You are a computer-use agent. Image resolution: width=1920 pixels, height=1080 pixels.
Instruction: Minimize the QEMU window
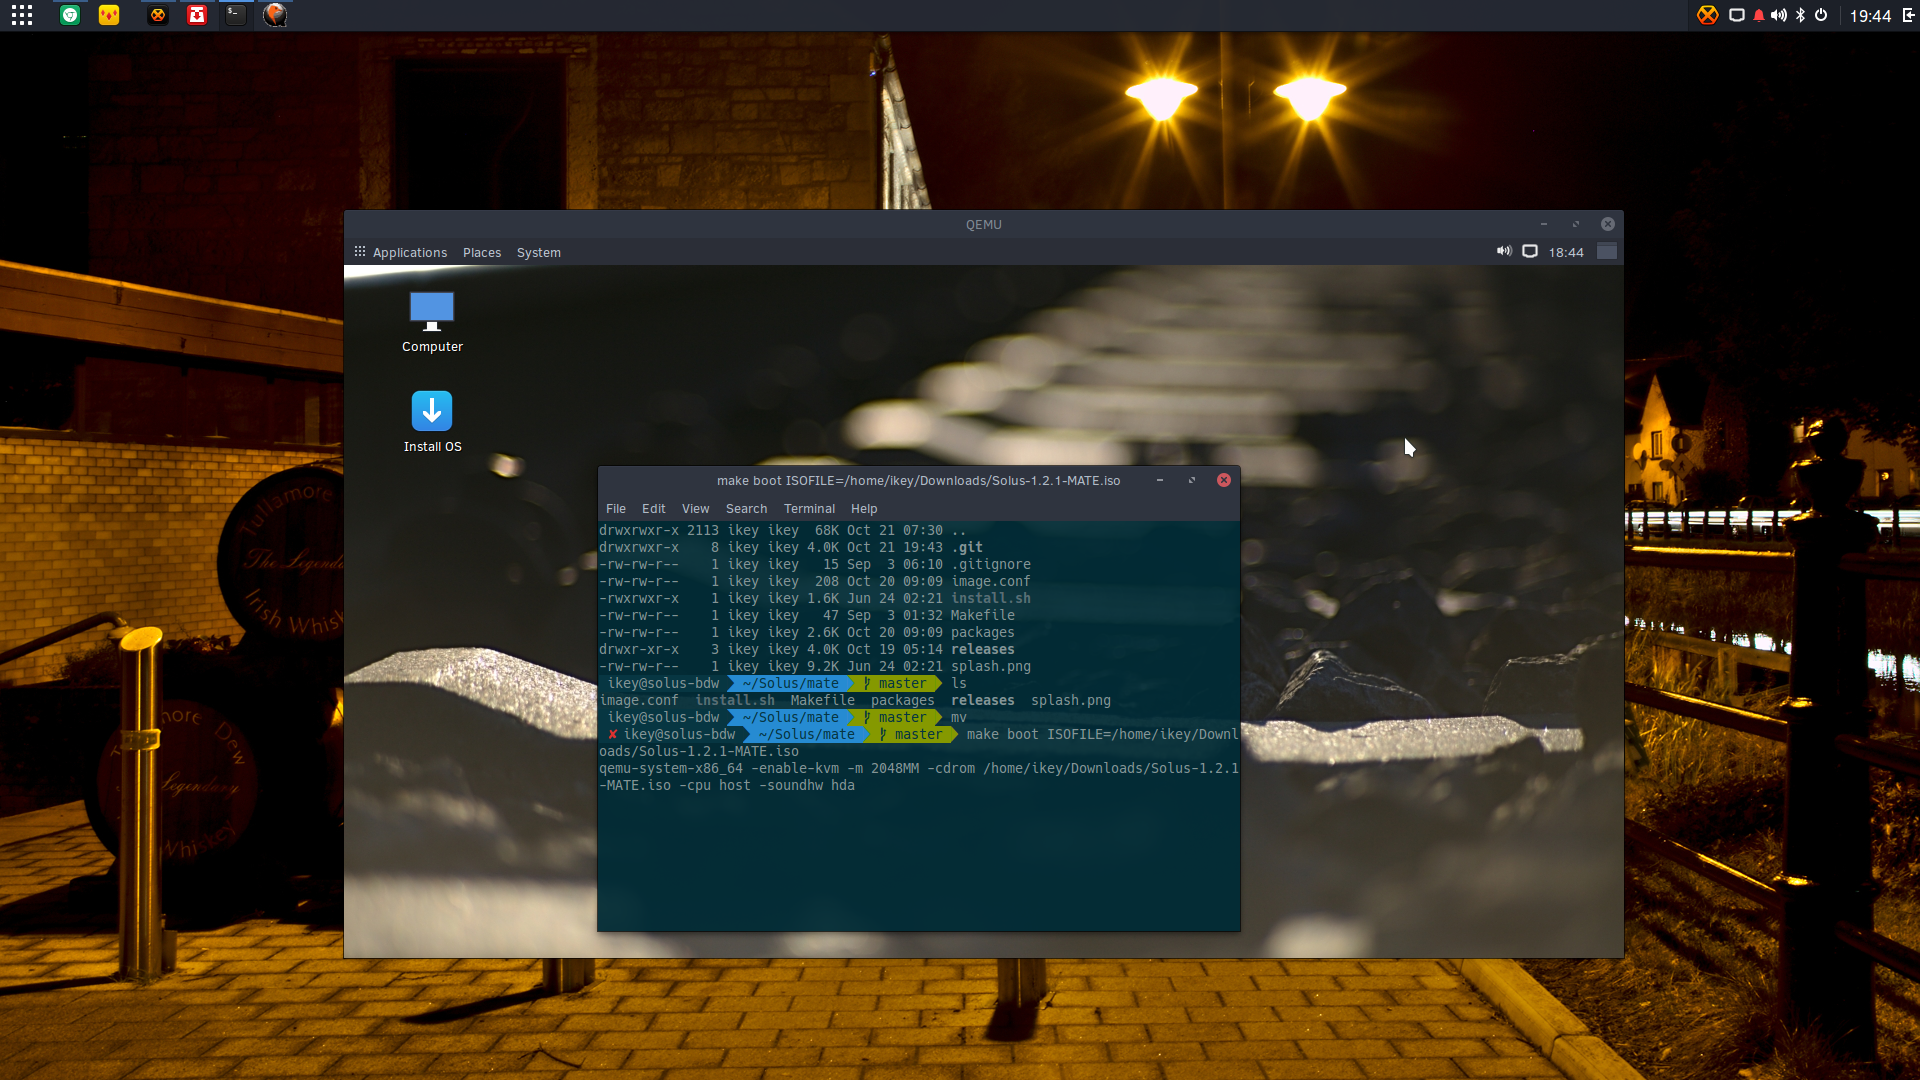(1544, 224)
